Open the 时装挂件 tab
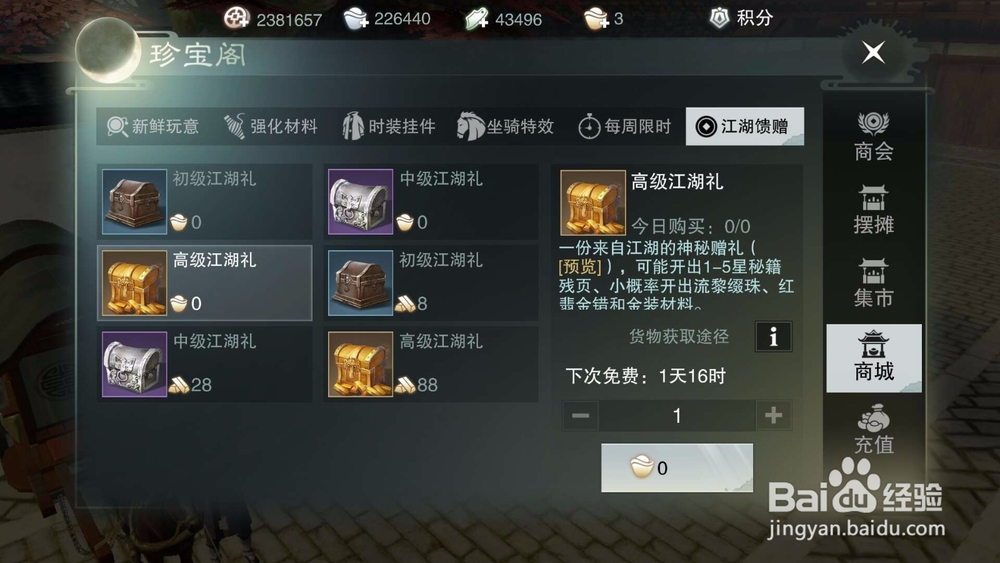 click(x=388, y=126)
